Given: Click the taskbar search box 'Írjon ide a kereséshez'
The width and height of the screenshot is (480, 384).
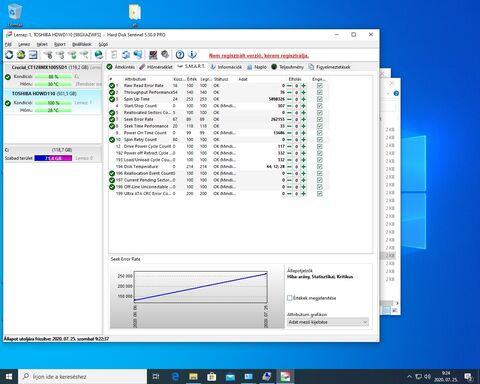Looking at the screenshot, I should coord(83,377).
